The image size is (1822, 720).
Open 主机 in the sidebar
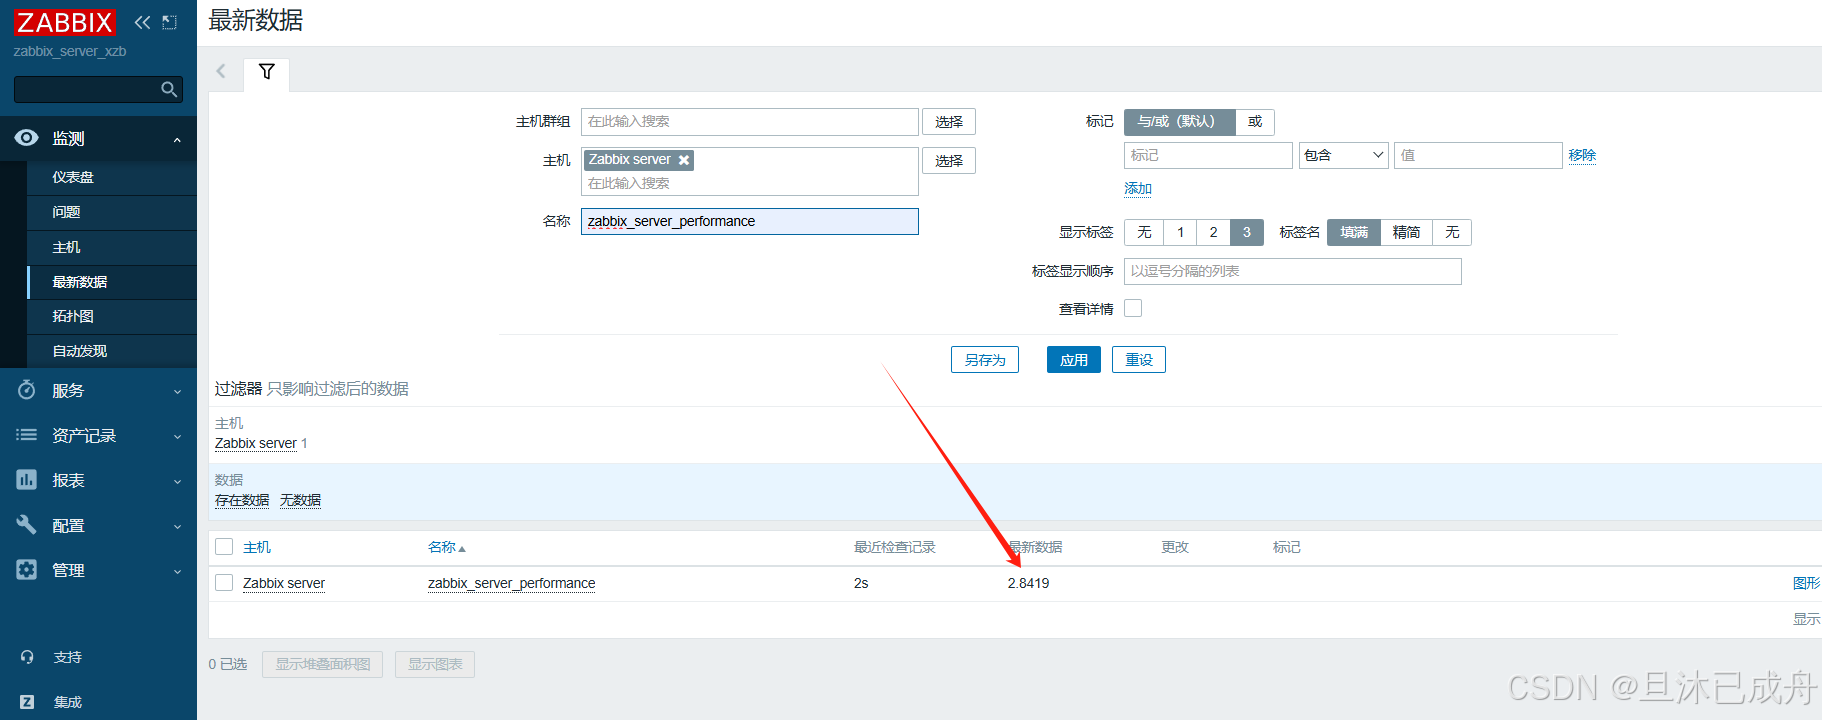(x=112, y=247)
